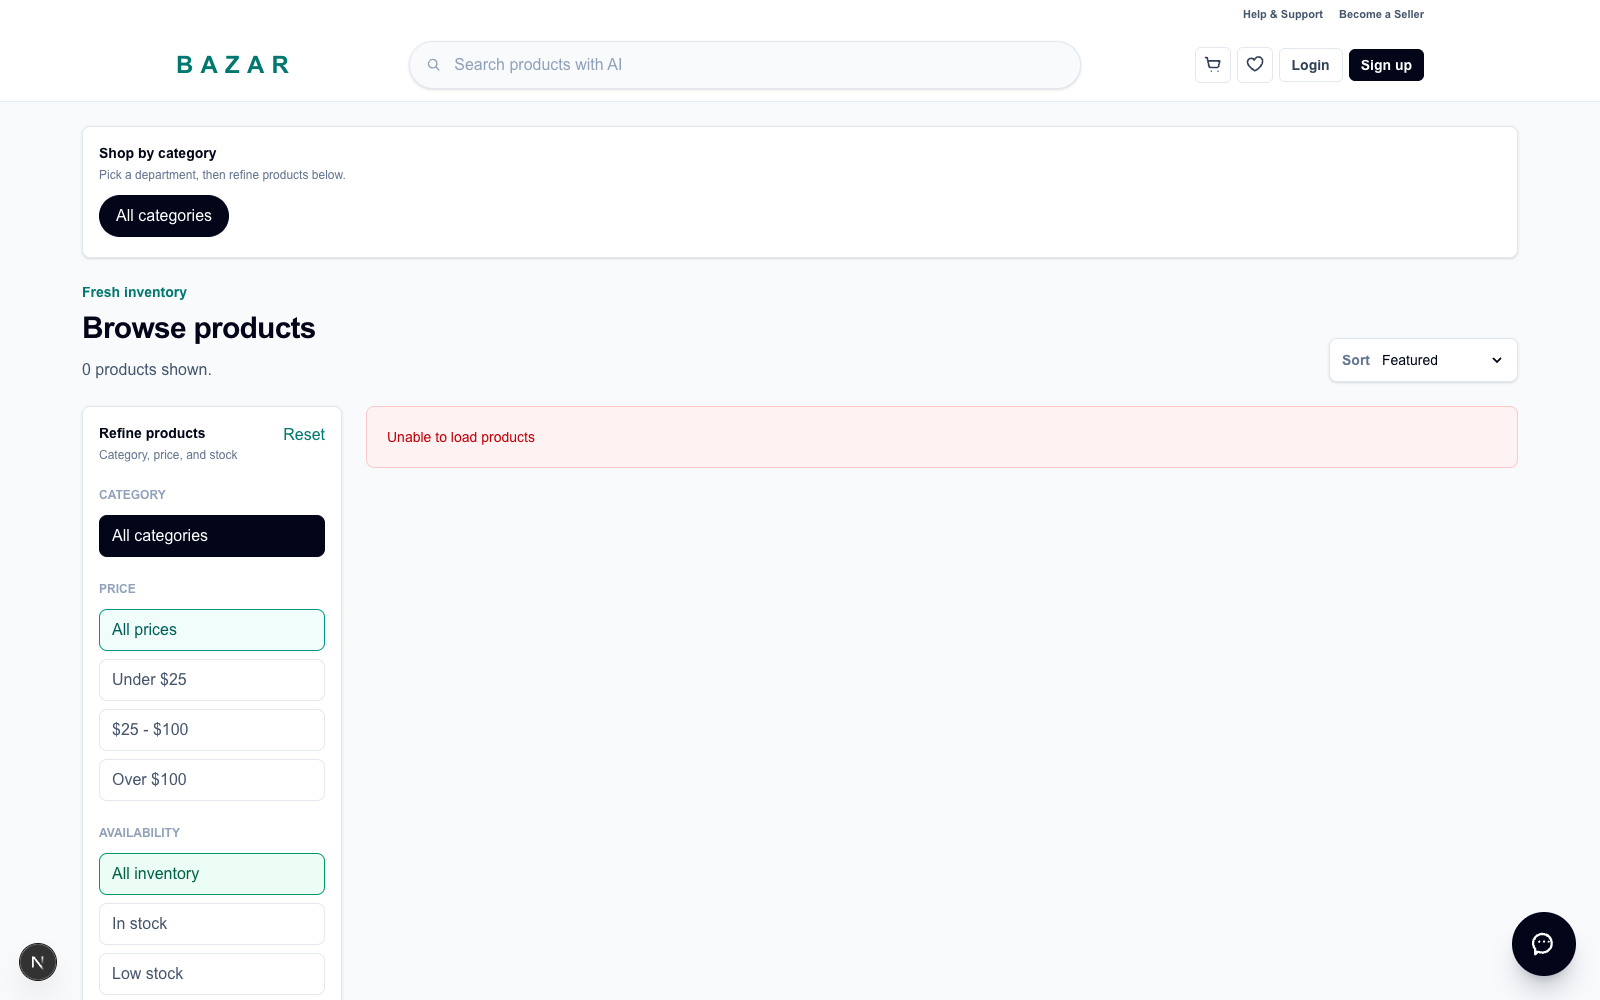Select All categories in Refine products panel

(x=212, y=536)
